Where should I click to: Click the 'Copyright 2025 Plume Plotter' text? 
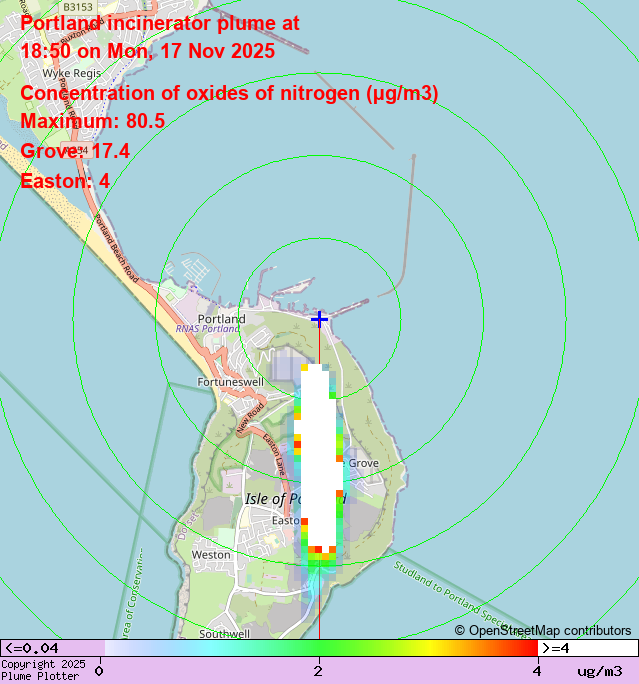tap(43, 670)
